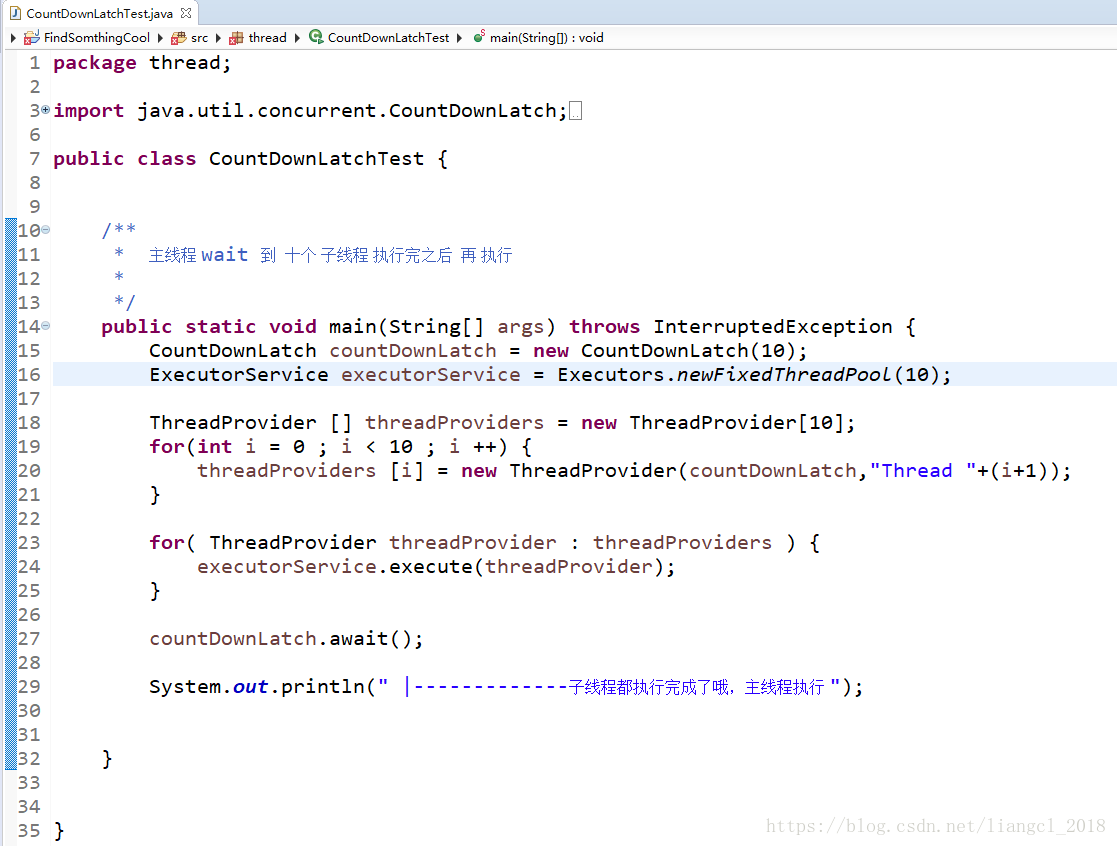The height and width of the screenshot is (846, 1117).
Task: Click line number 16 in the gutter
Action: pyautogui.click(x=29, y=375)
